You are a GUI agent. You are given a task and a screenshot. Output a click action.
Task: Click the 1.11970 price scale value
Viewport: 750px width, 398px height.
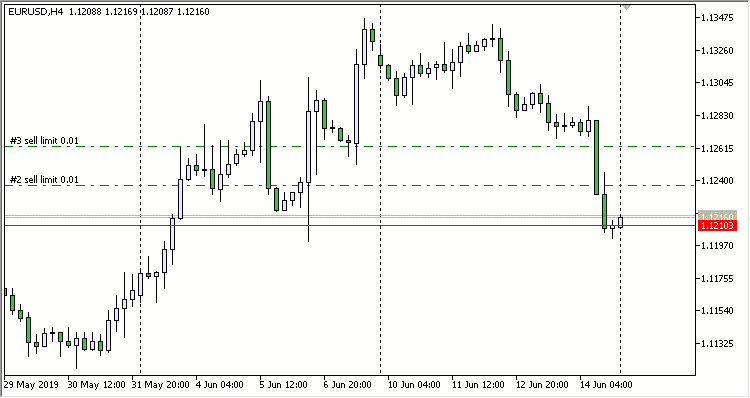(x=717, y=246)
